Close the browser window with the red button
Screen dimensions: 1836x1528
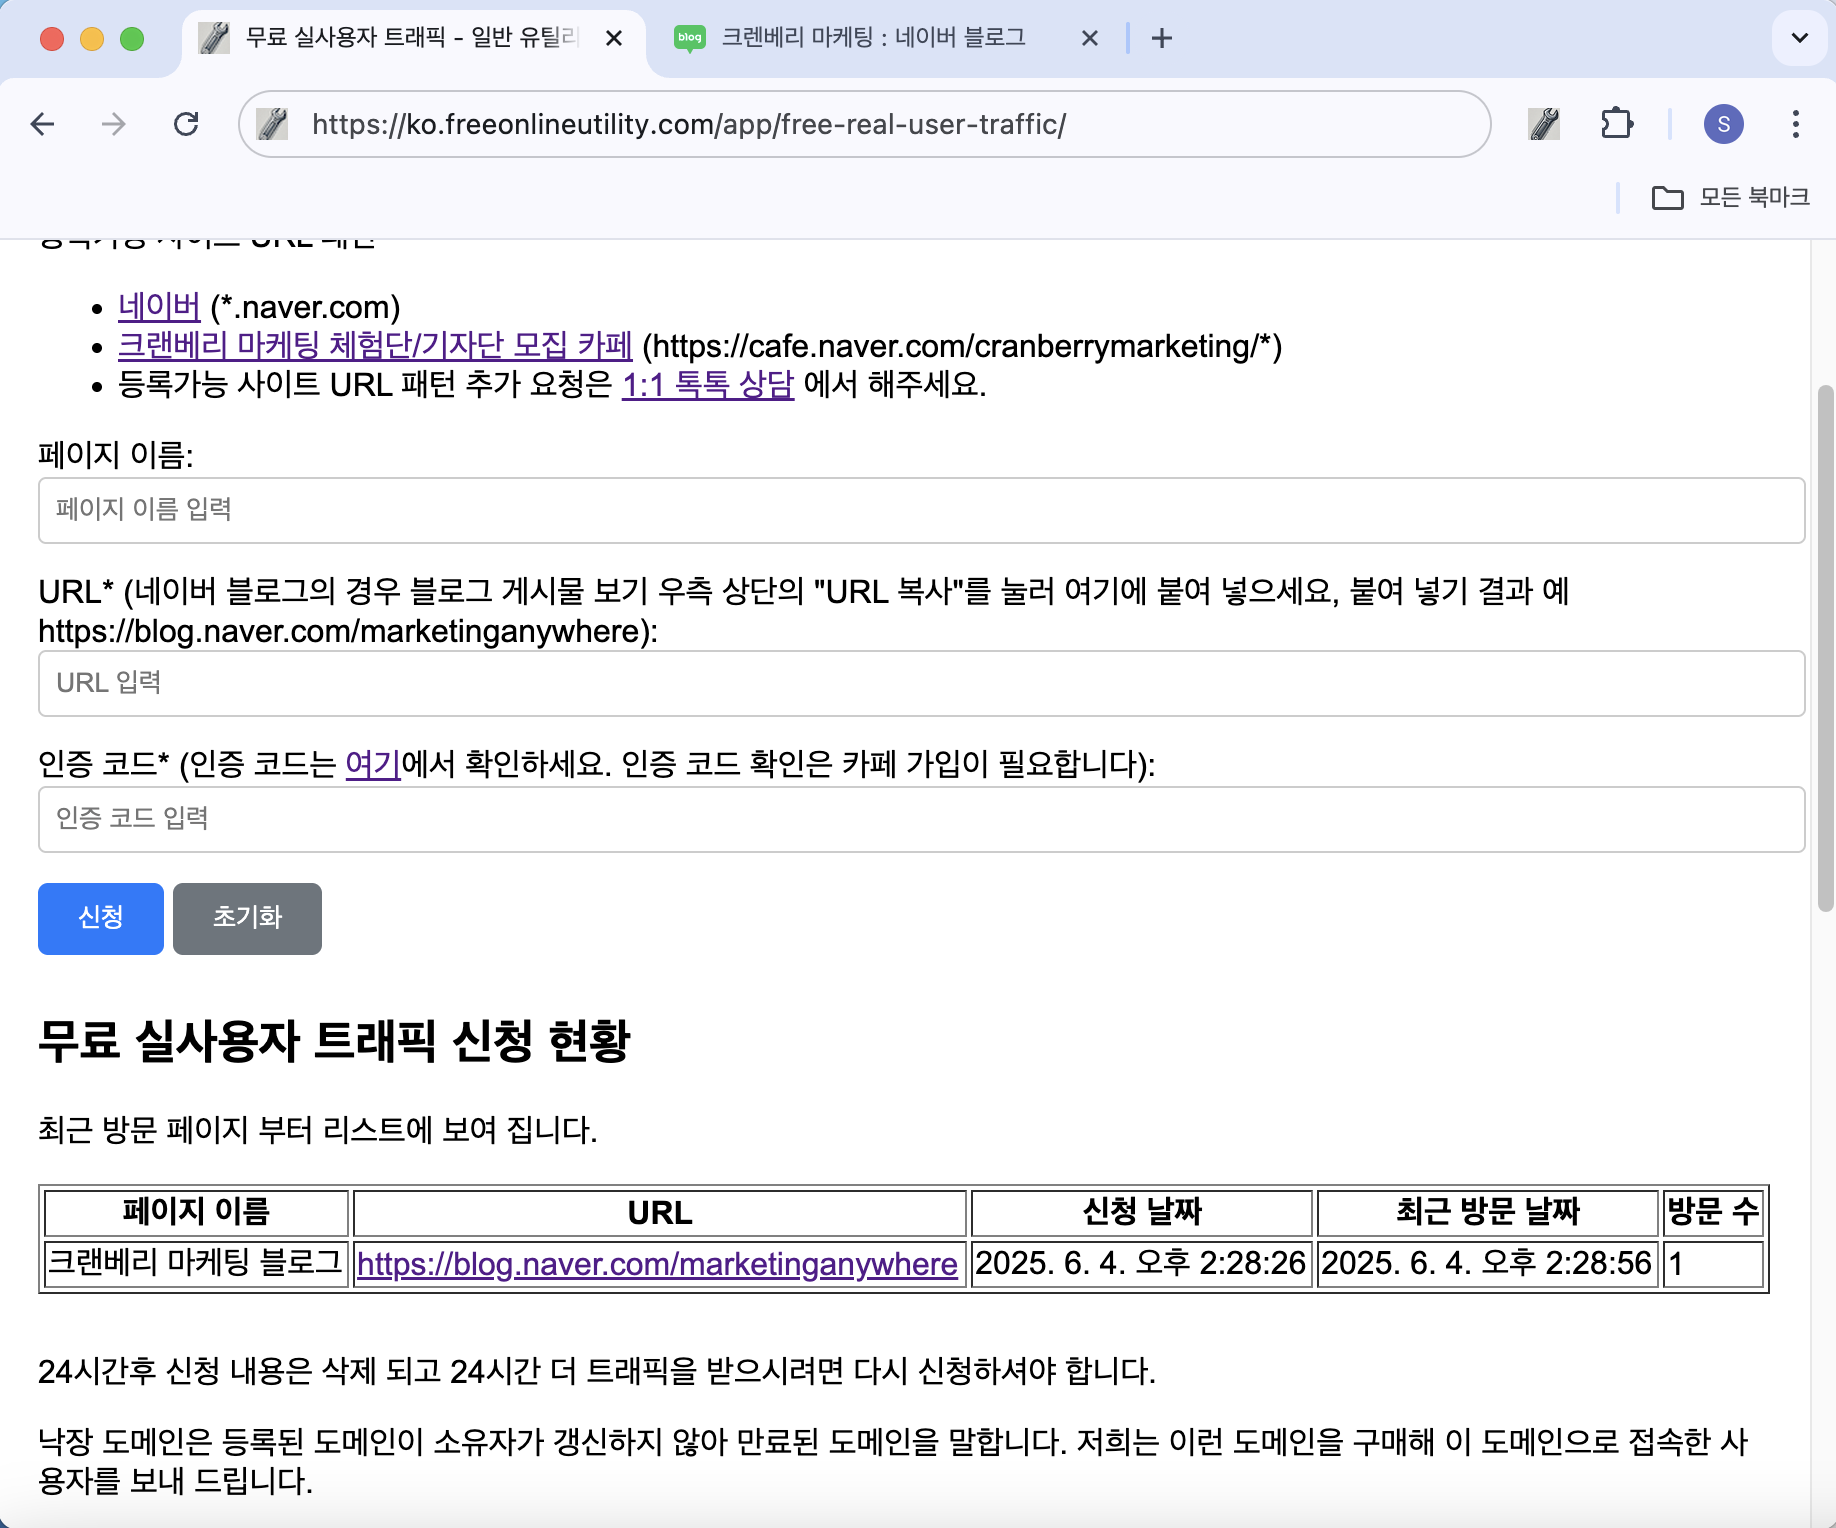pos(52,38)
